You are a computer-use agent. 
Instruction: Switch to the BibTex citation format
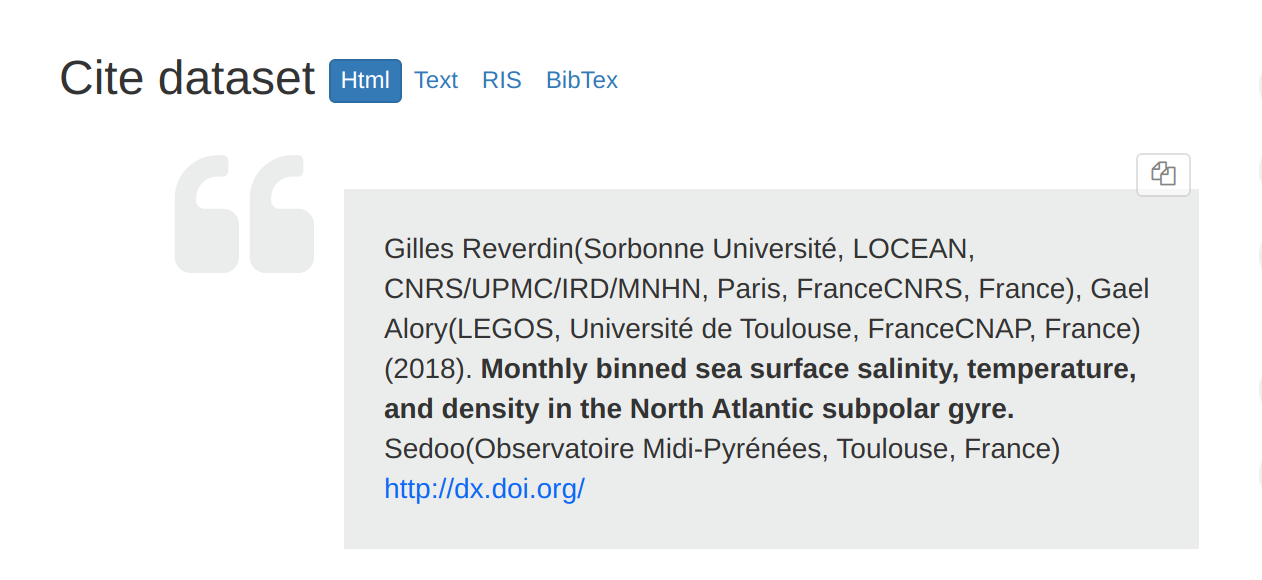582,80
